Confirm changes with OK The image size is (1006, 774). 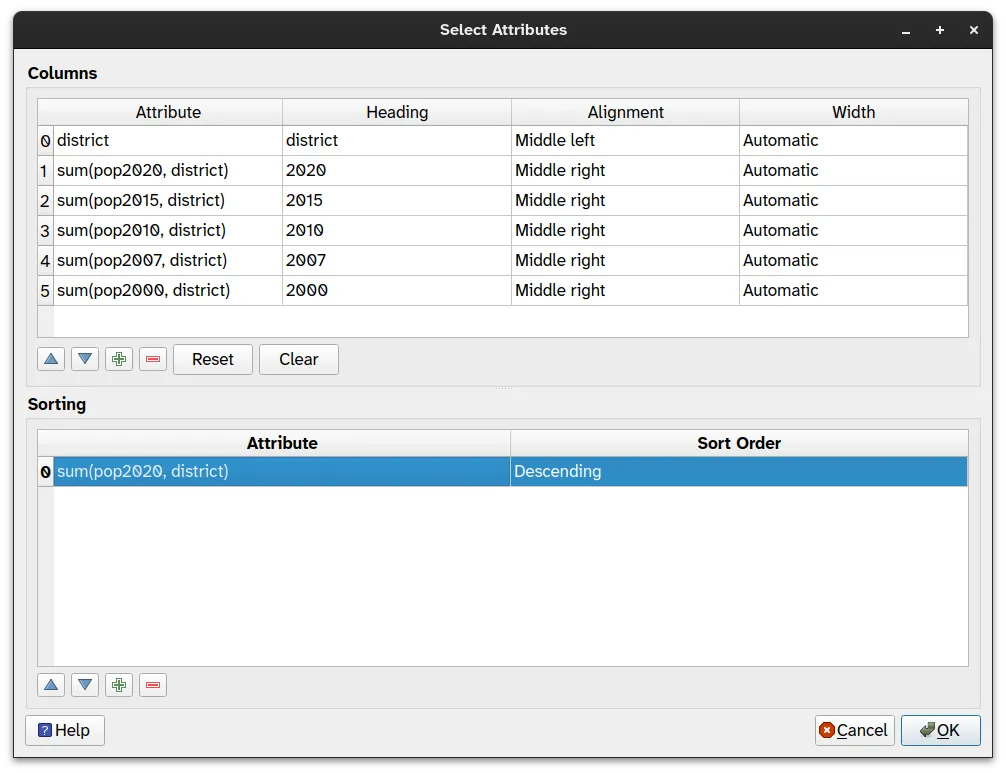[940, 730]
